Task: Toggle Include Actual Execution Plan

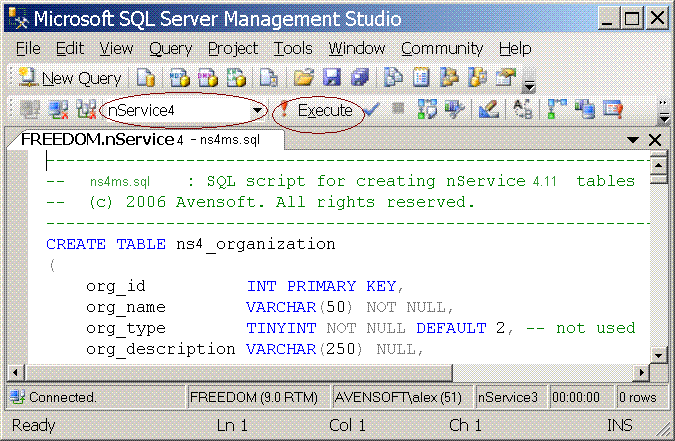Action: [x=557, y=109]
